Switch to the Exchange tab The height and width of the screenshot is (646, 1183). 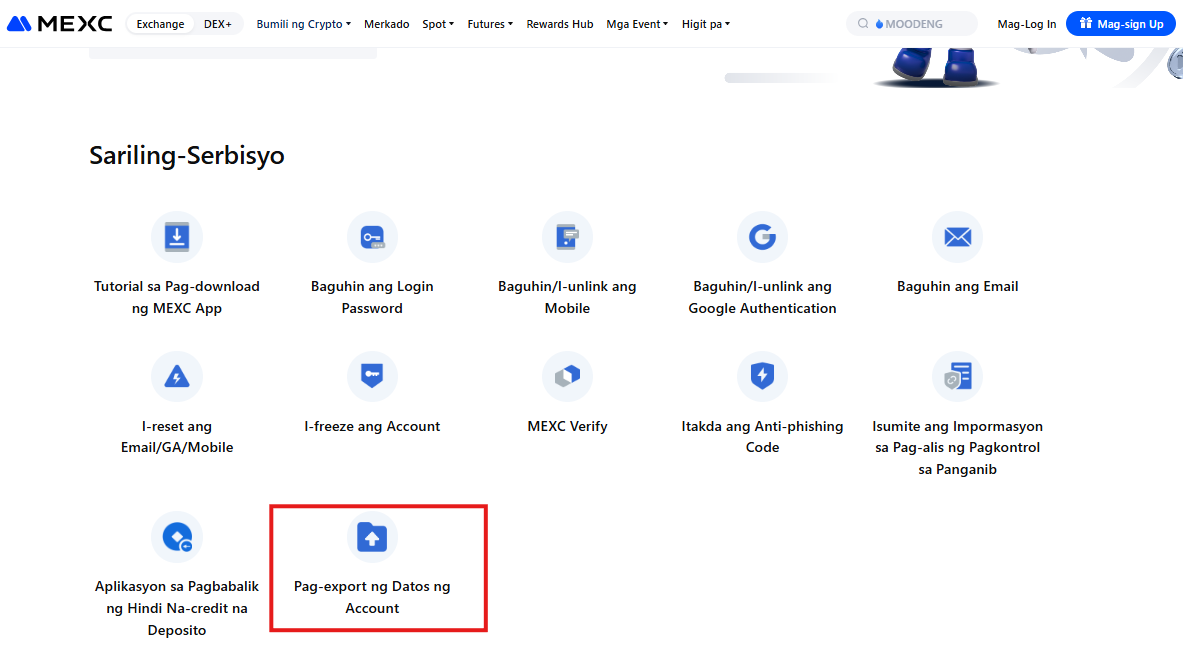tap(160, 24)
